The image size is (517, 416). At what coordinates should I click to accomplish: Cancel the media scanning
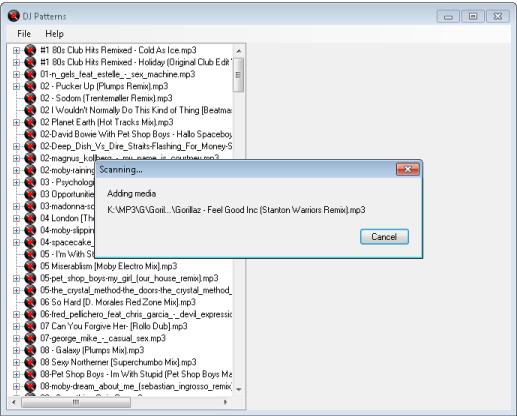point(384,237)
